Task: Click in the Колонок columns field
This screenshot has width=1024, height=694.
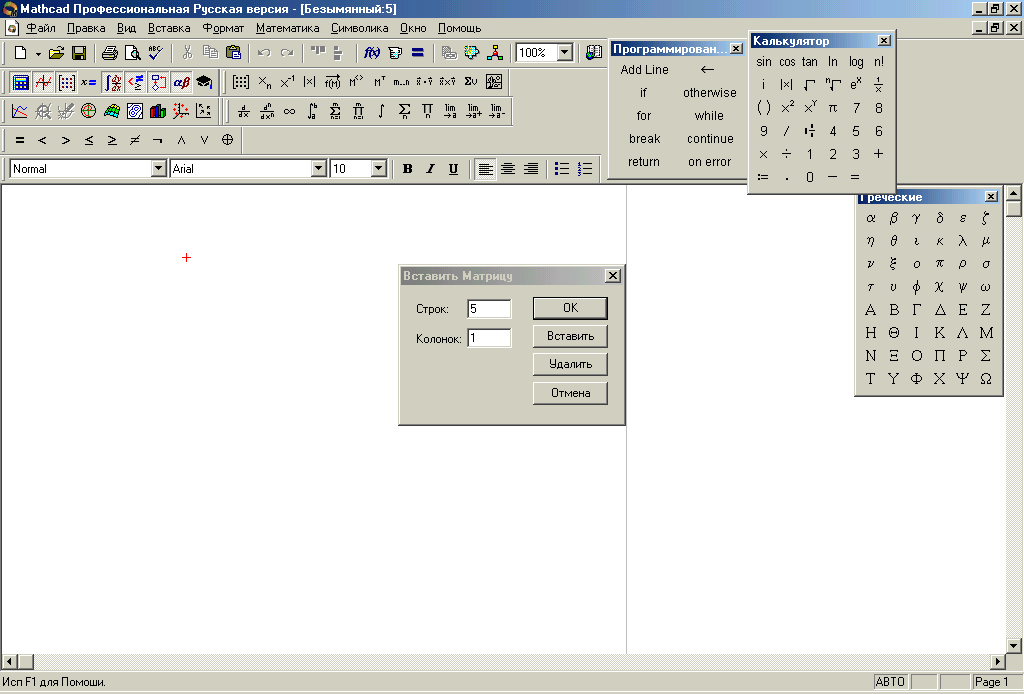Action: coord(489,338)
